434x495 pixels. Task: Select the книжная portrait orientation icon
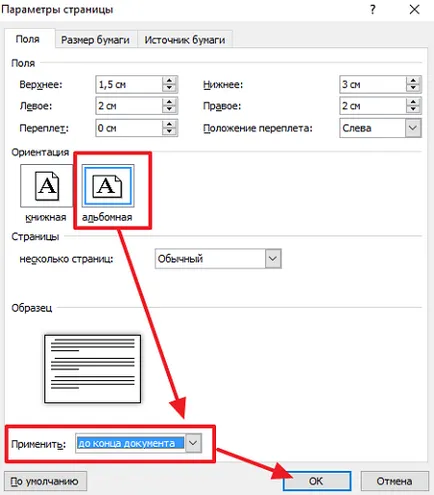tap(47, 186)
